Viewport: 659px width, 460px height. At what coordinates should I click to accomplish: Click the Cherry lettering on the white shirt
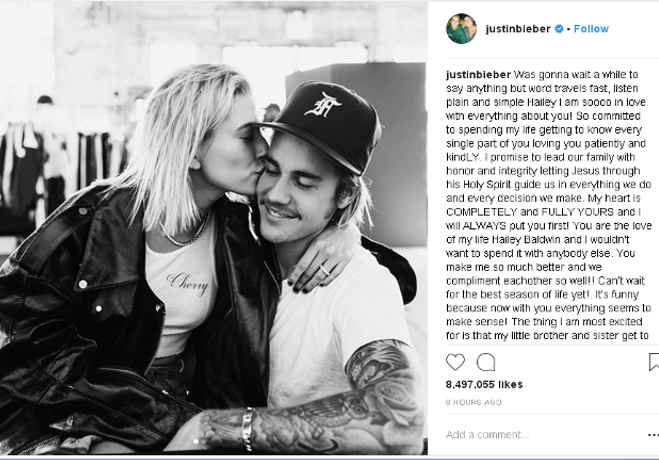(x=187, y=283)
